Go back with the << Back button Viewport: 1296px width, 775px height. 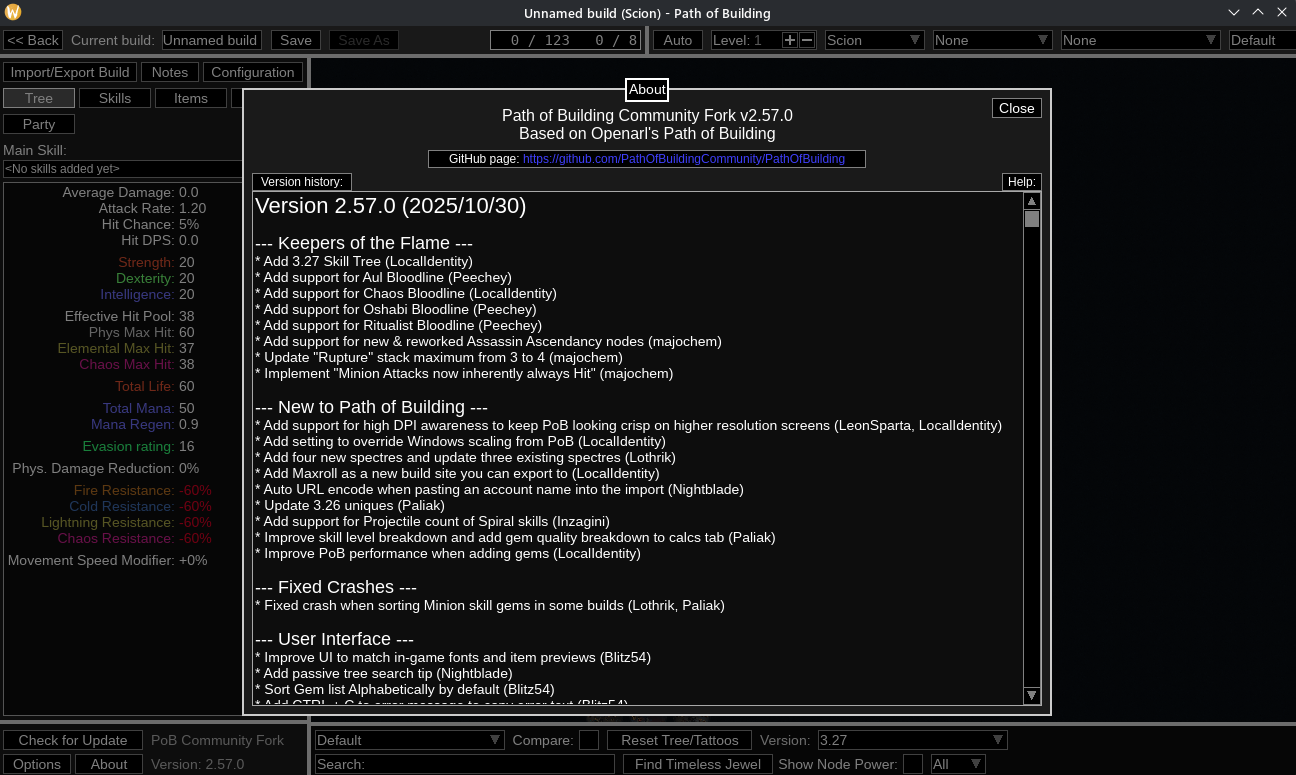(x=33, y=40)
